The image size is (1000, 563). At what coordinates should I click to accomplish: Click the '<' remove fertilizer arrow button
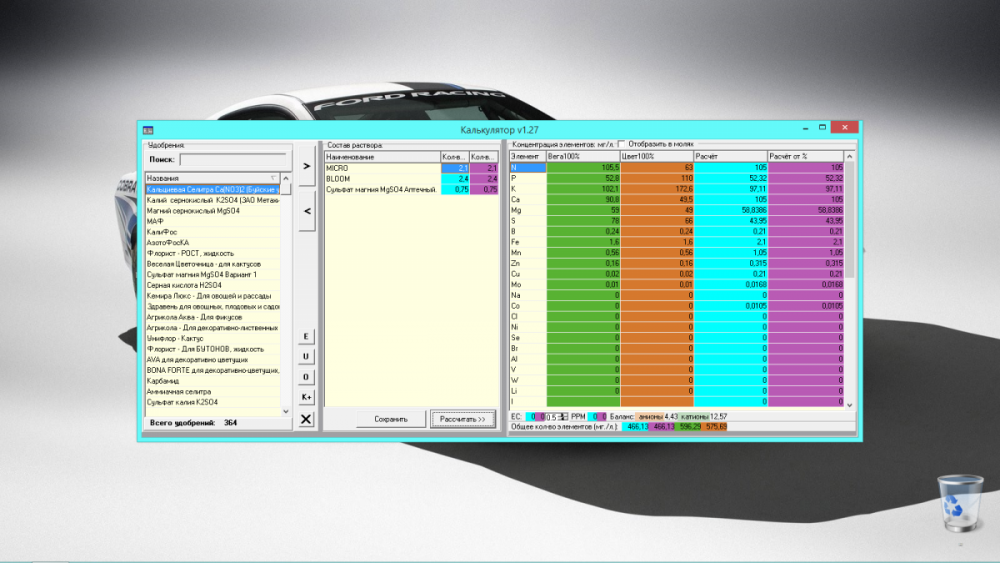pos(307,211)
